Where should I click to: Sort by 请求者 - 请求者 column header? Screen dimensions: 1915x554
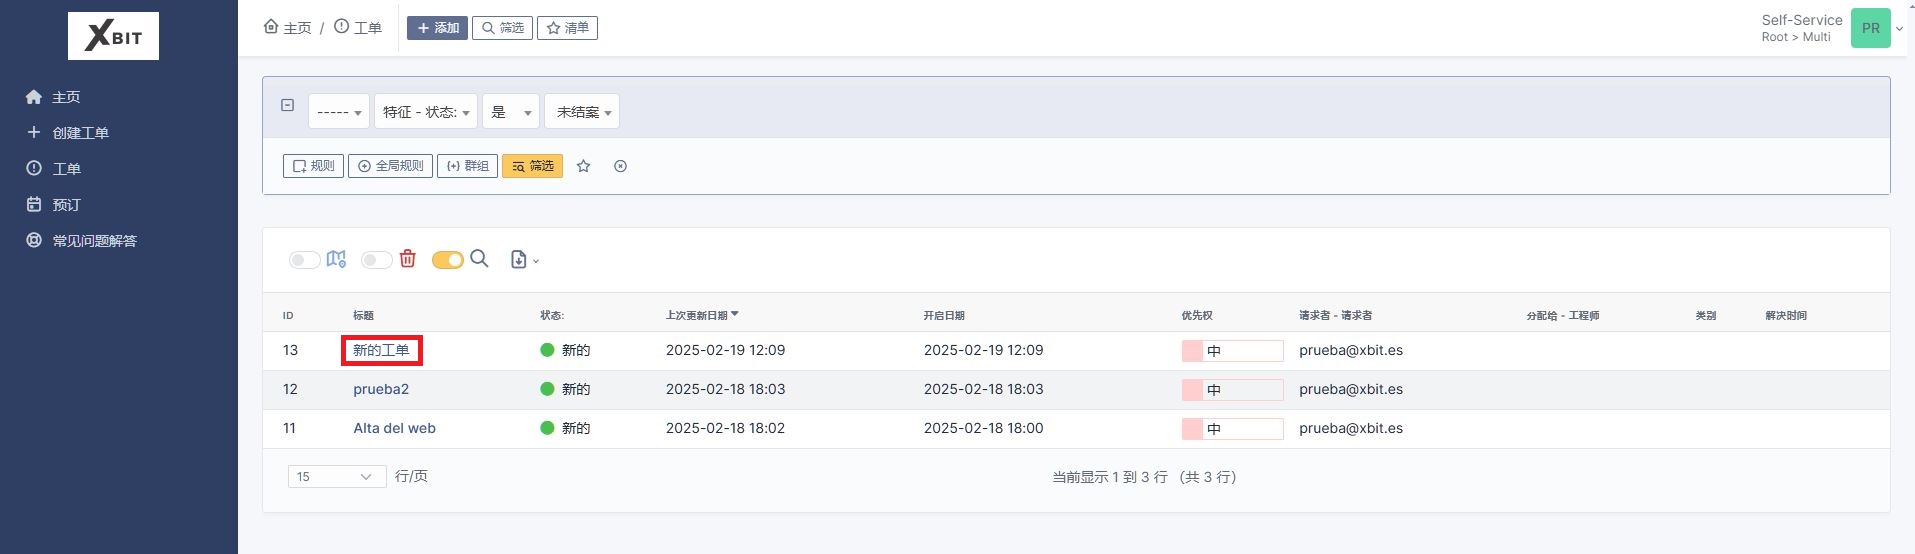(x=1335, y=316)
